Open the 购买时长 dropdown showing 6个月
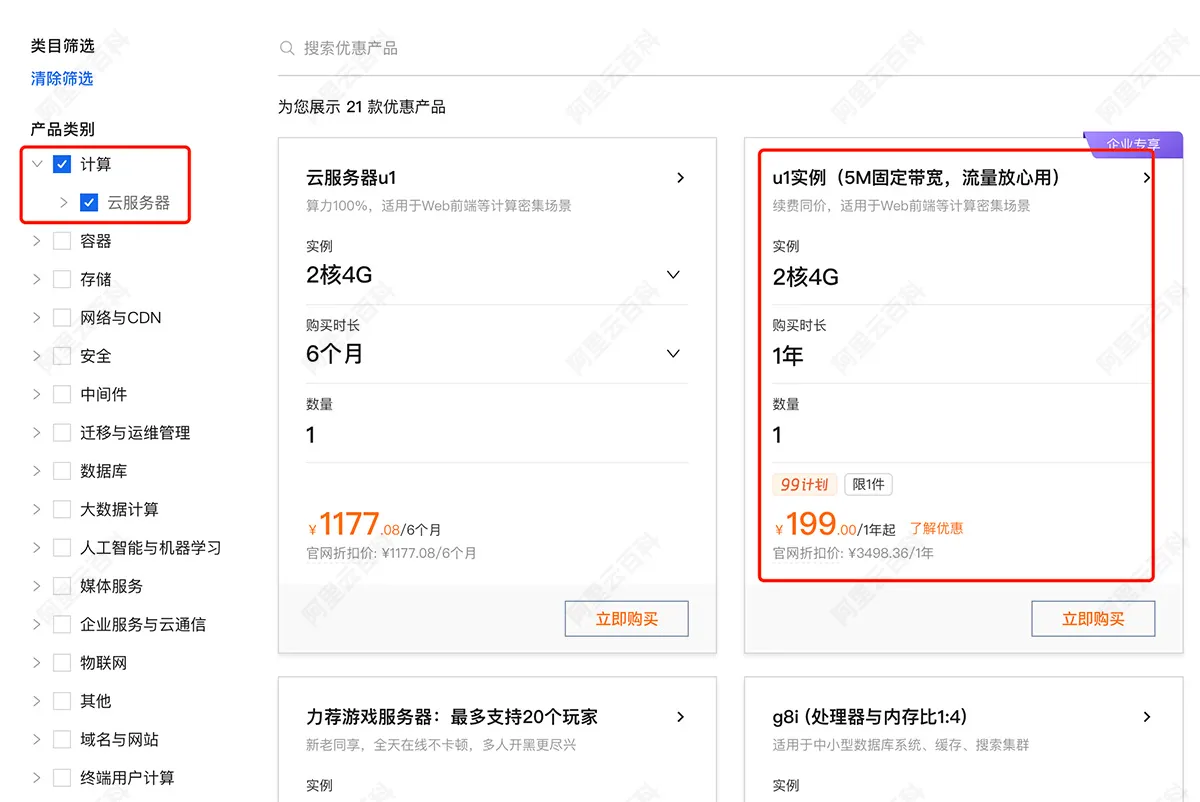 point(673,353)
